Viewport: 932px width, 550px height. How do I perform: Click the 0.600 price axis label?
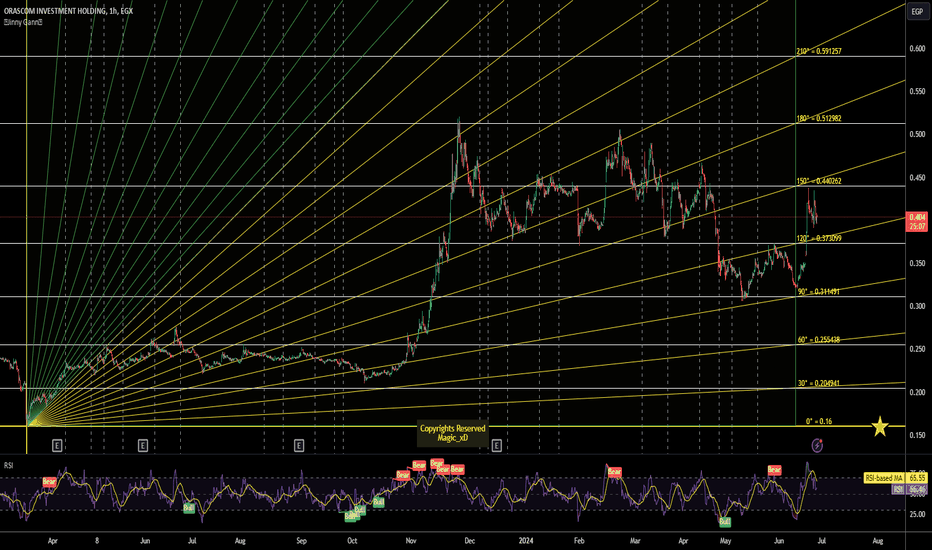point(917,48)
